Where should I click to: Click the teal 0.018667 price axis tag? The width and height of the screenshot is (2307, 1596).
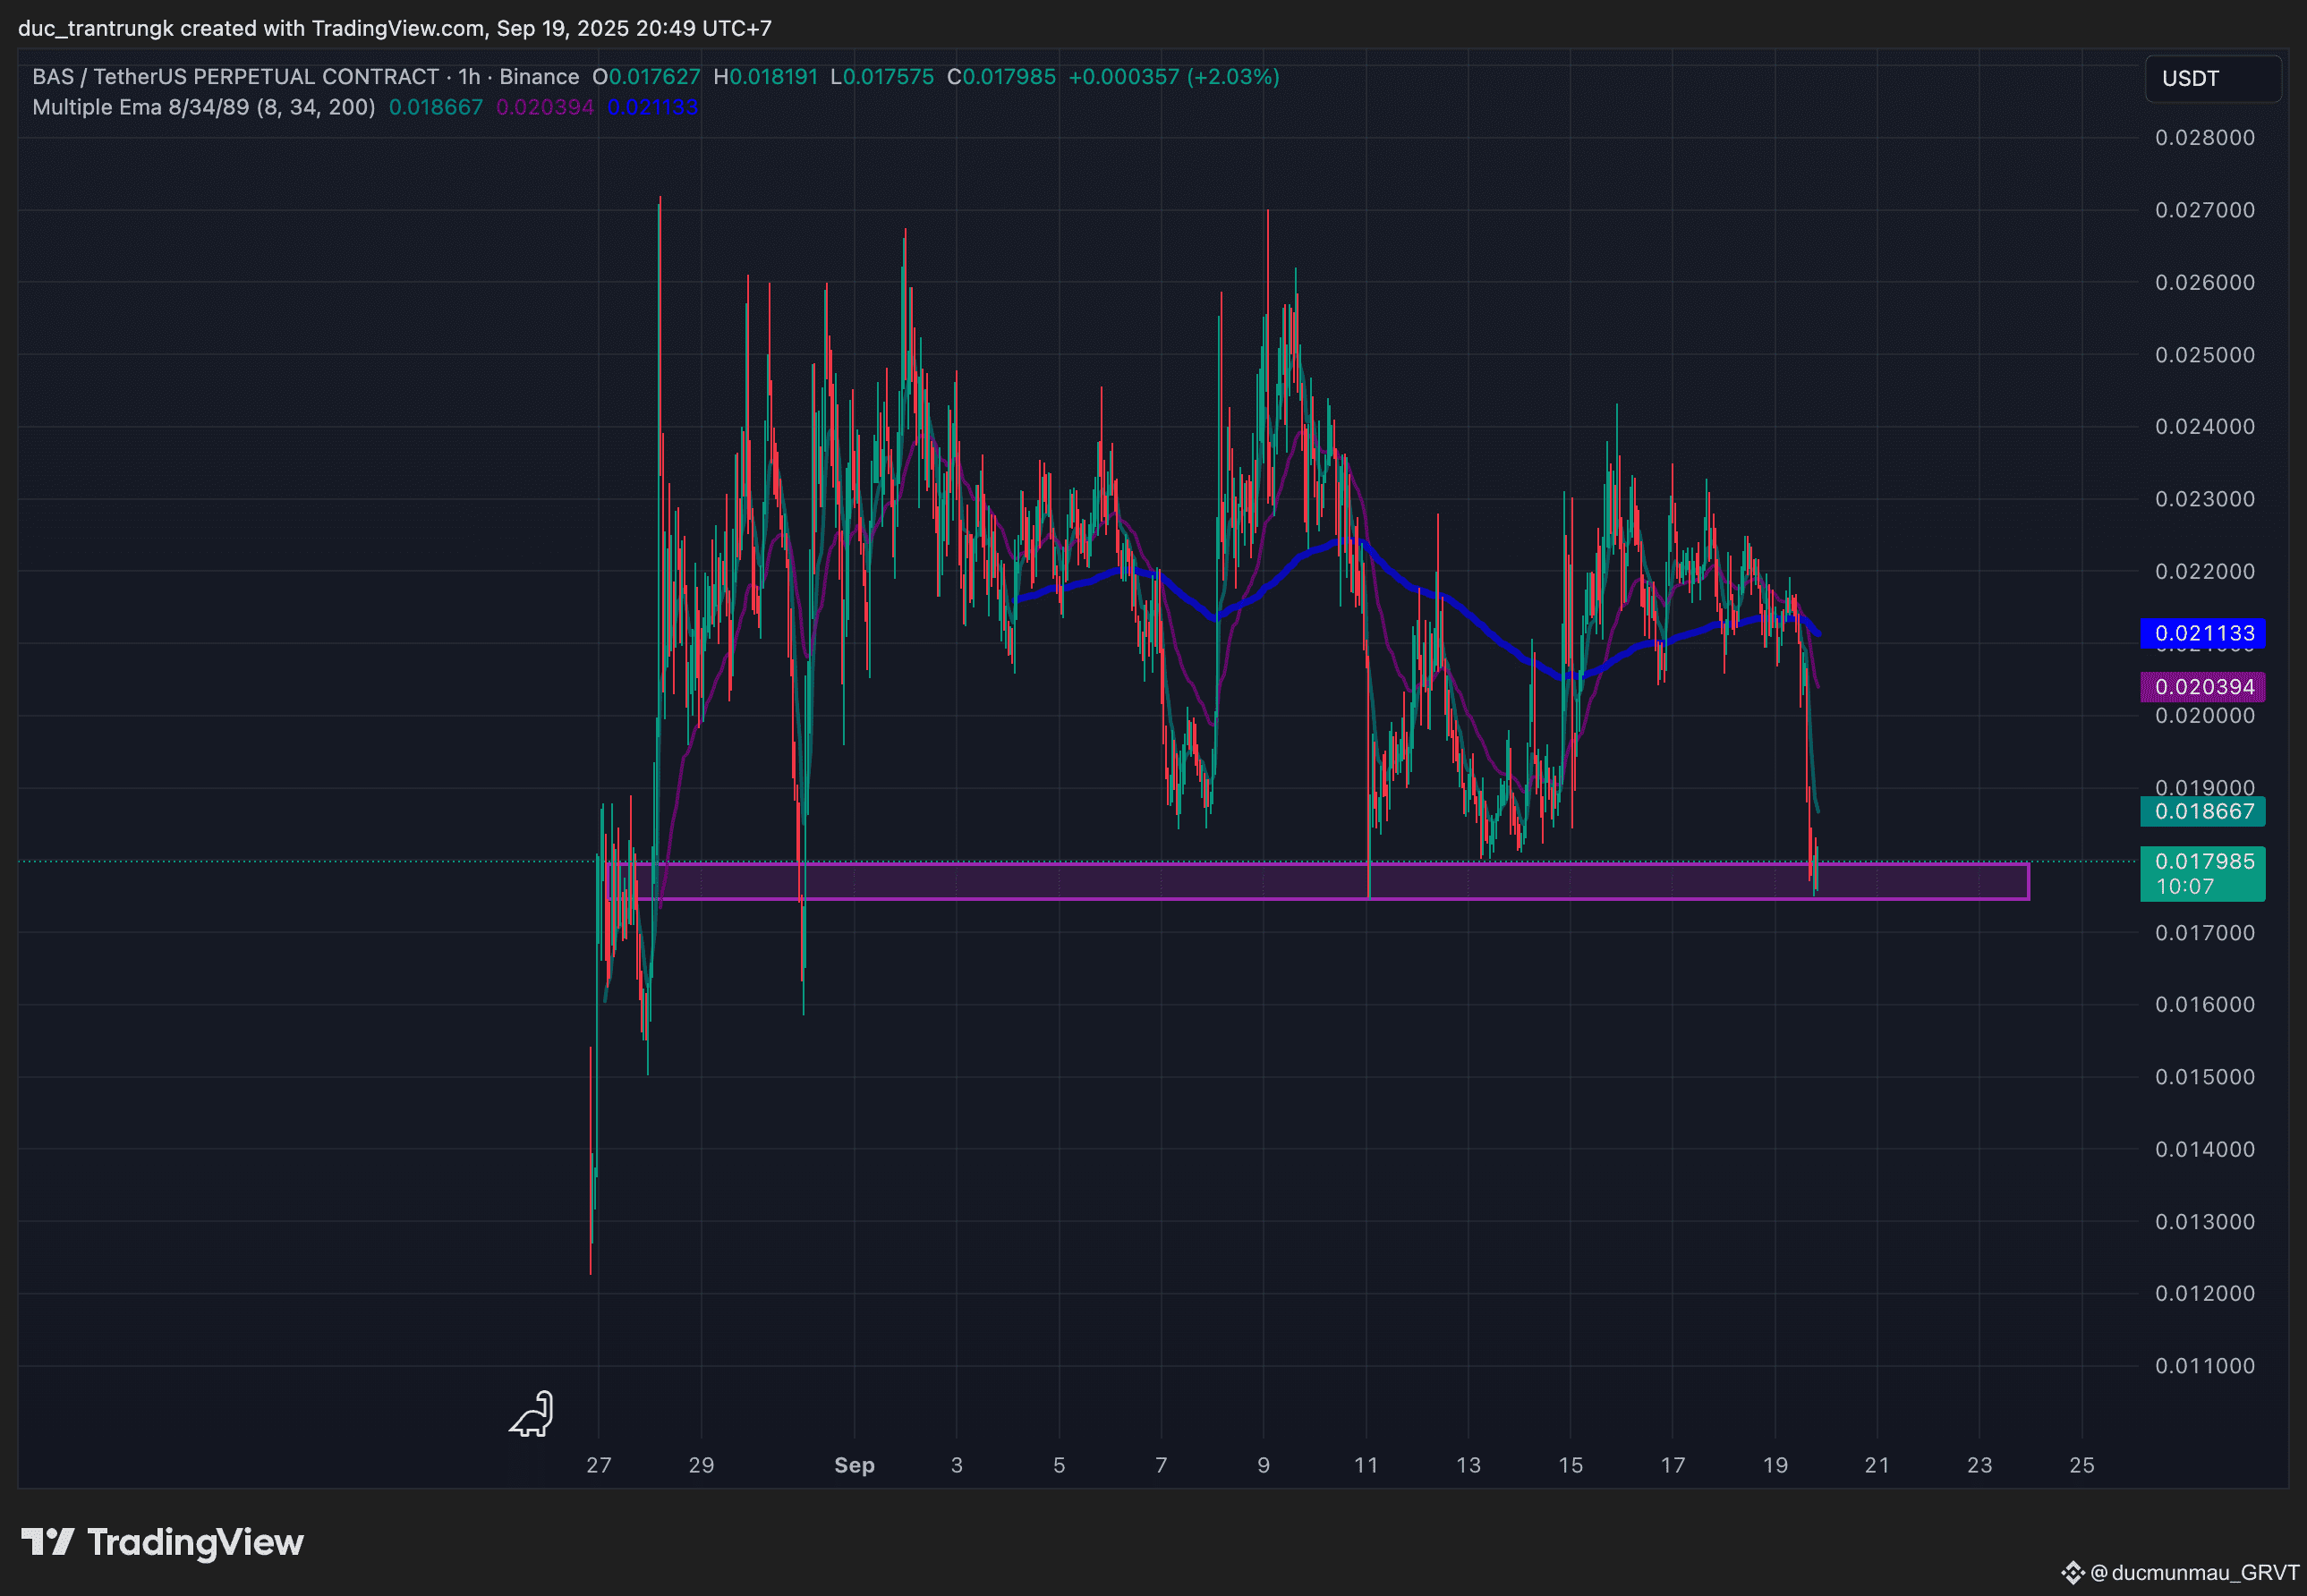pos(2202,811)
